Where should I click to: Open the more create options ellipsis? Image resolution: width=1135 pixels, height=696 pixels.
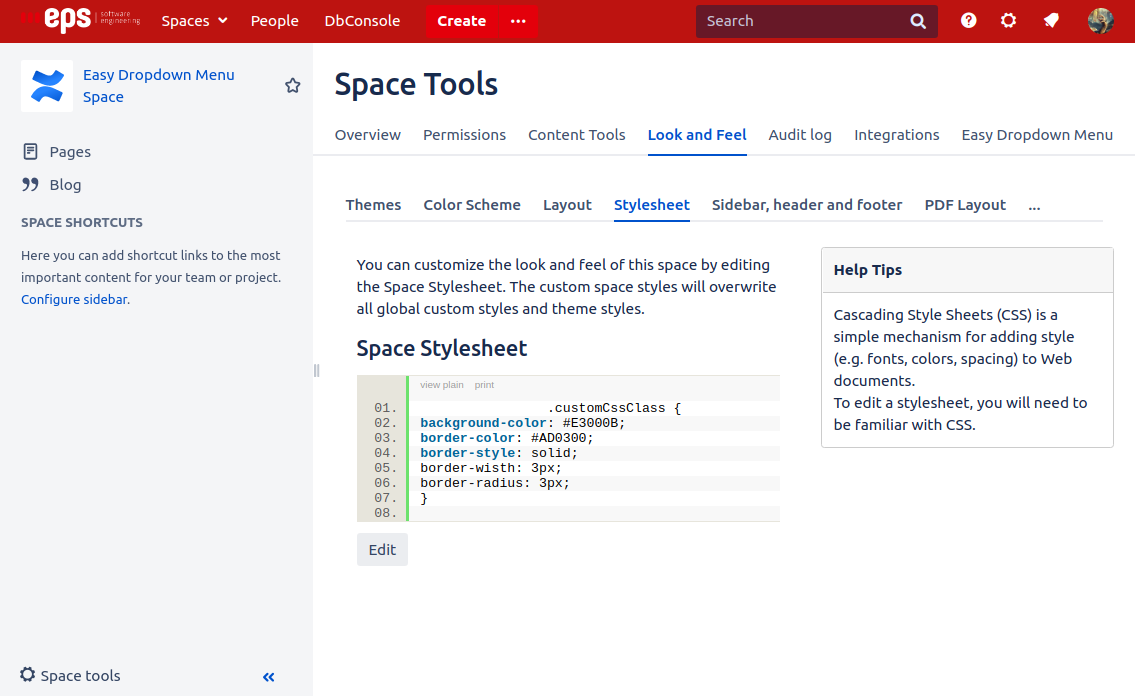(518, 21)
